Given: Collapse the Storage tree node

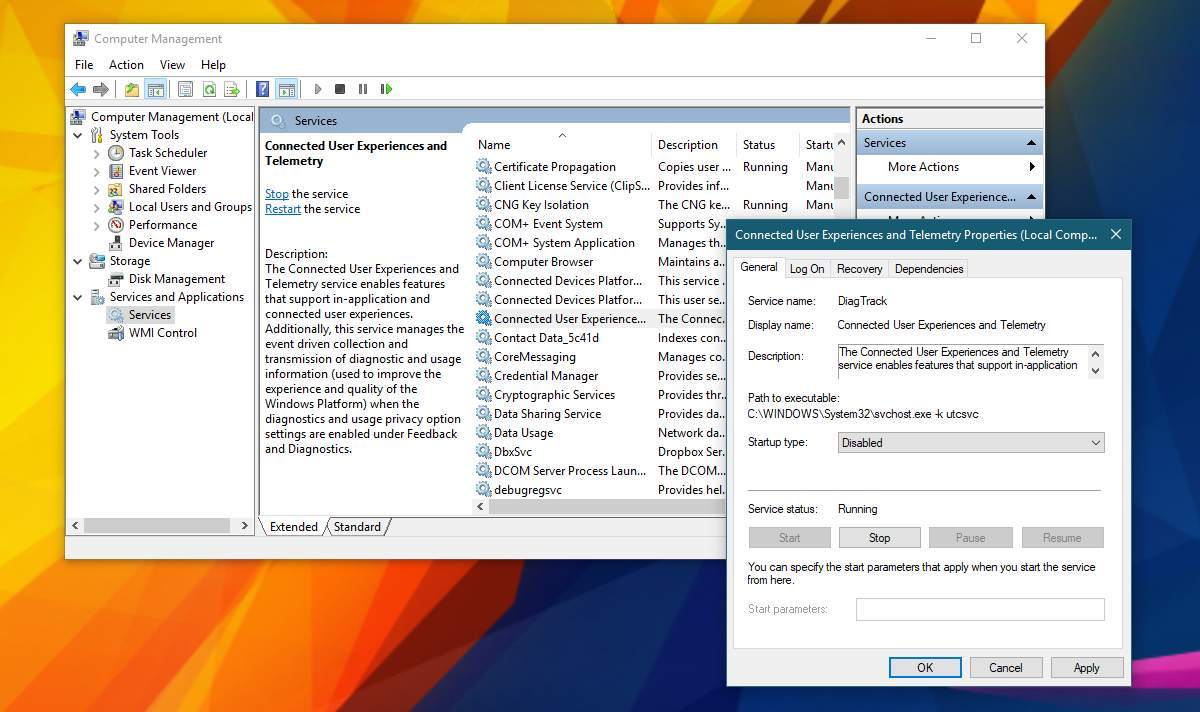Looking at the screenshot, I should [78, 261].
